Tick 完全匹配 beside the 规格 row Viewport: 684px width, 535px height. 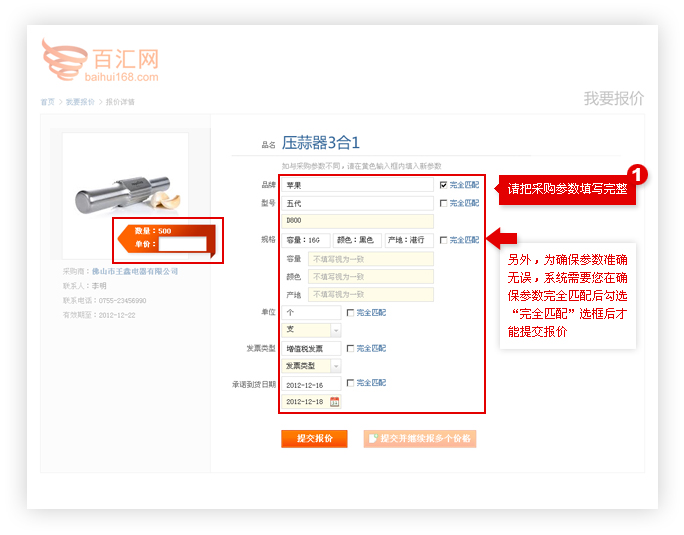(x=443, y=240)
